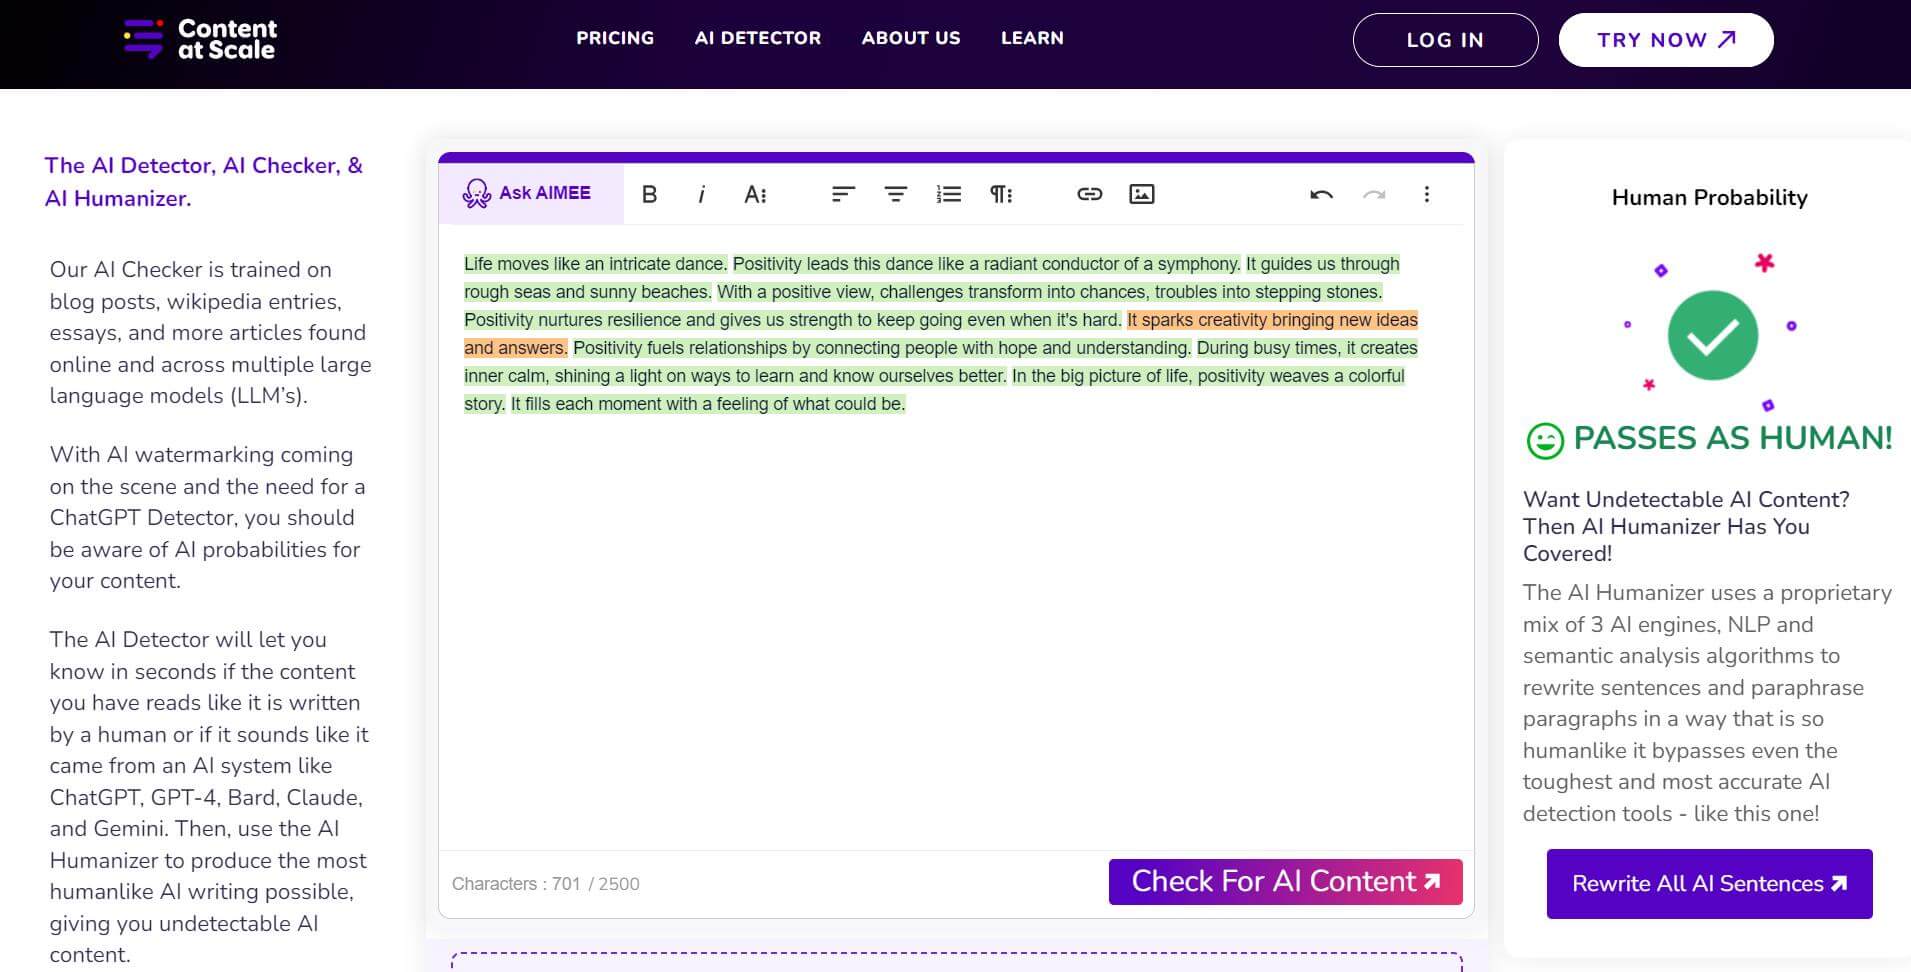Redo the last edit
Image resolution: width=1911 pixels, height=972 pixels.
click(x=1374, y=194)
